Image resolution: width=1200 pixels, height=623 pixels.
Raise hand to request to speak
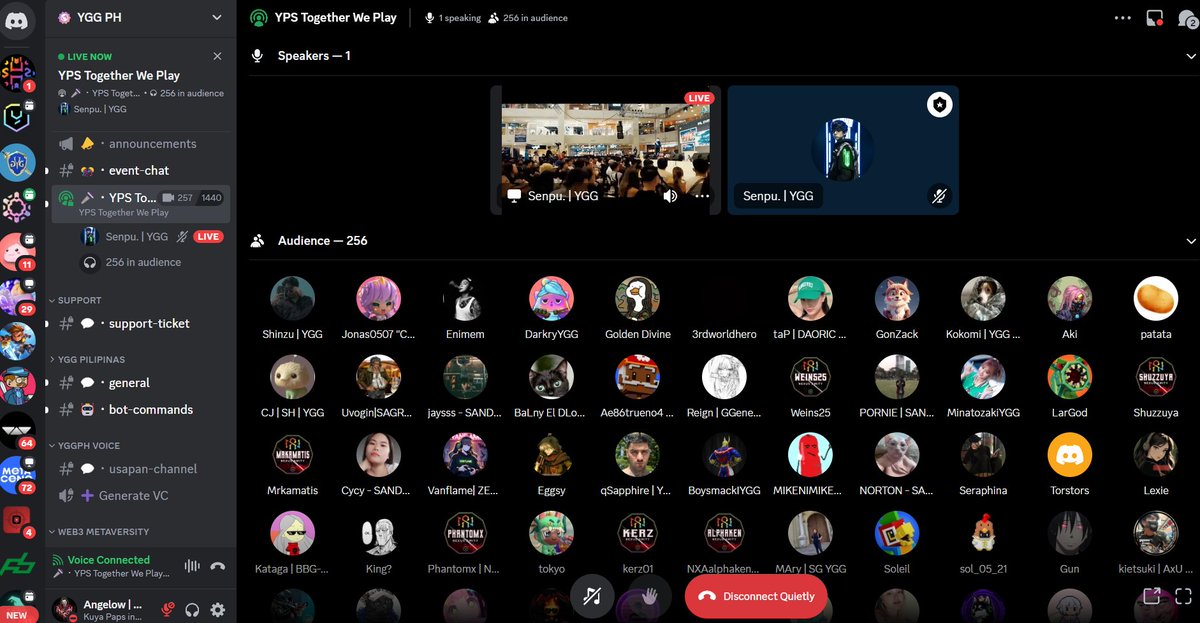[x=649, y=596]
